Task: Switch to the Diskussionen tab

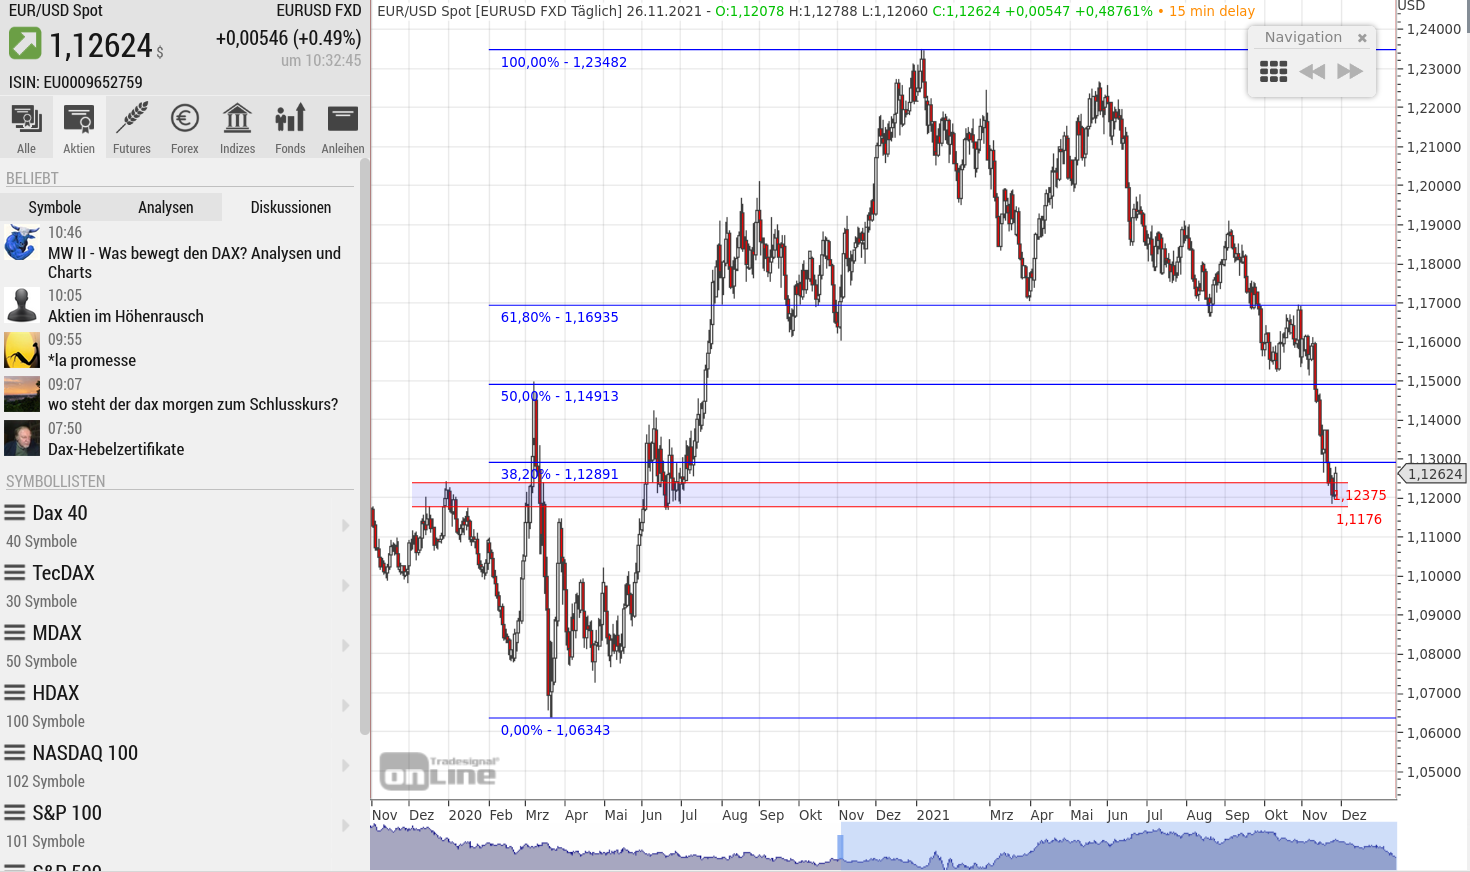Action: pyautogui.click(x=291, y=207)
